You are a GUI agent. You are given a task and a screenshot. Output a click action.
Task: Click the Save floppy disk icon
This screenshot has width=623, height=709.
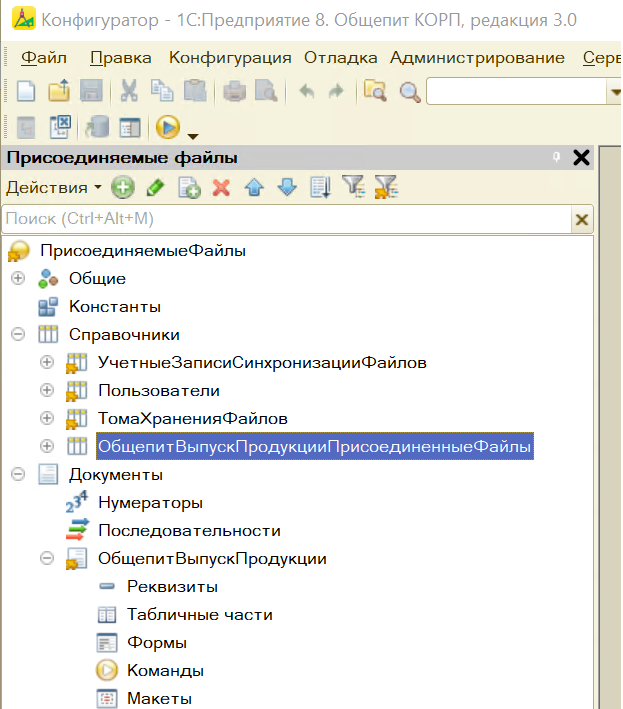click(x=91, y=90)
